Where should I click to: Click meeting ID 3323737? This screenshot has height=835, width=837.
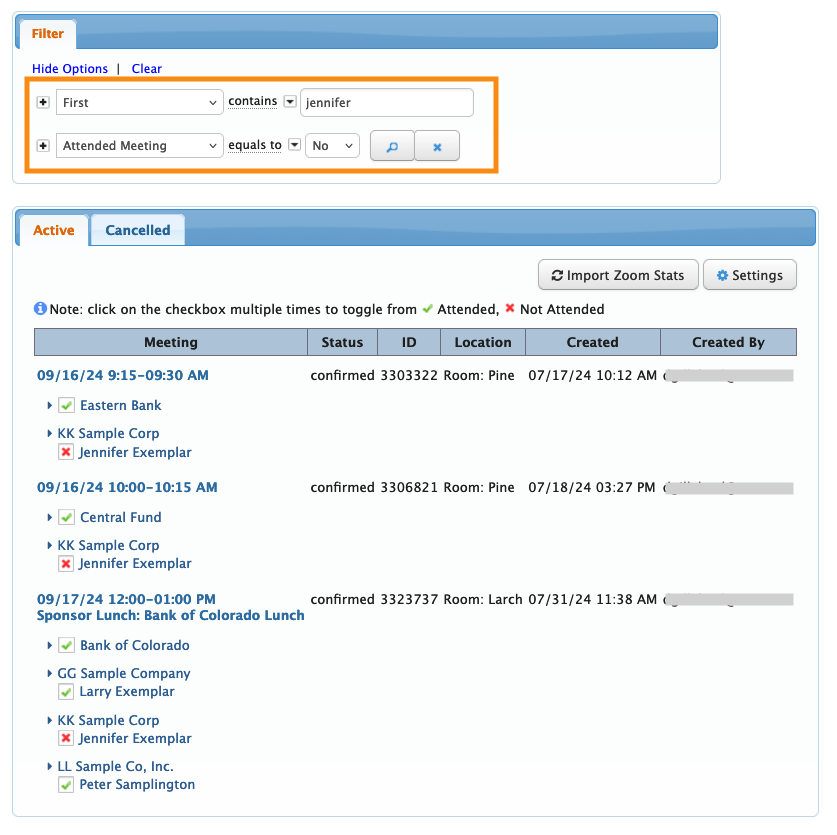coord(409,599)
